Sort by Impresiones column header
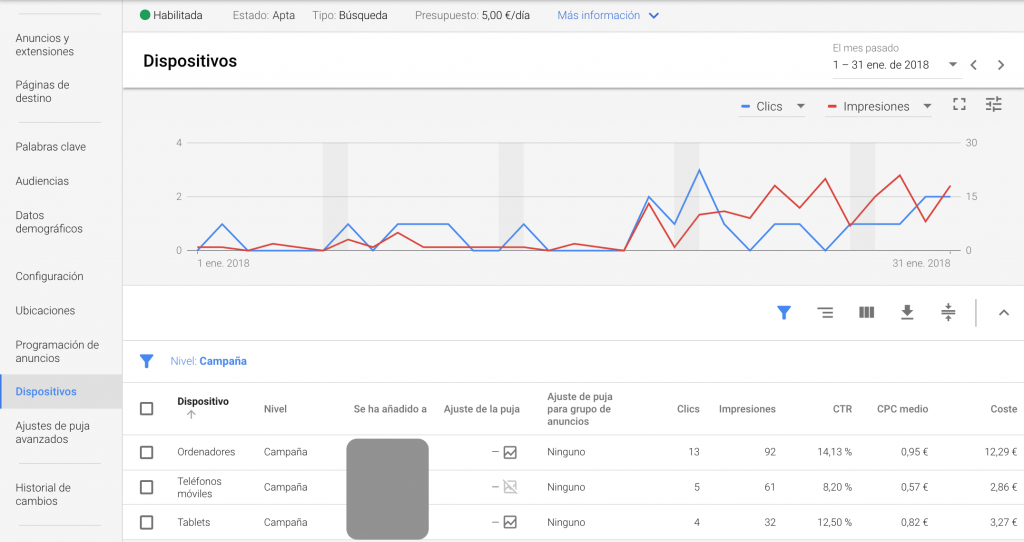Viewport: 1024px width, 542px height. pyautogui.click(x=747, y=409)
